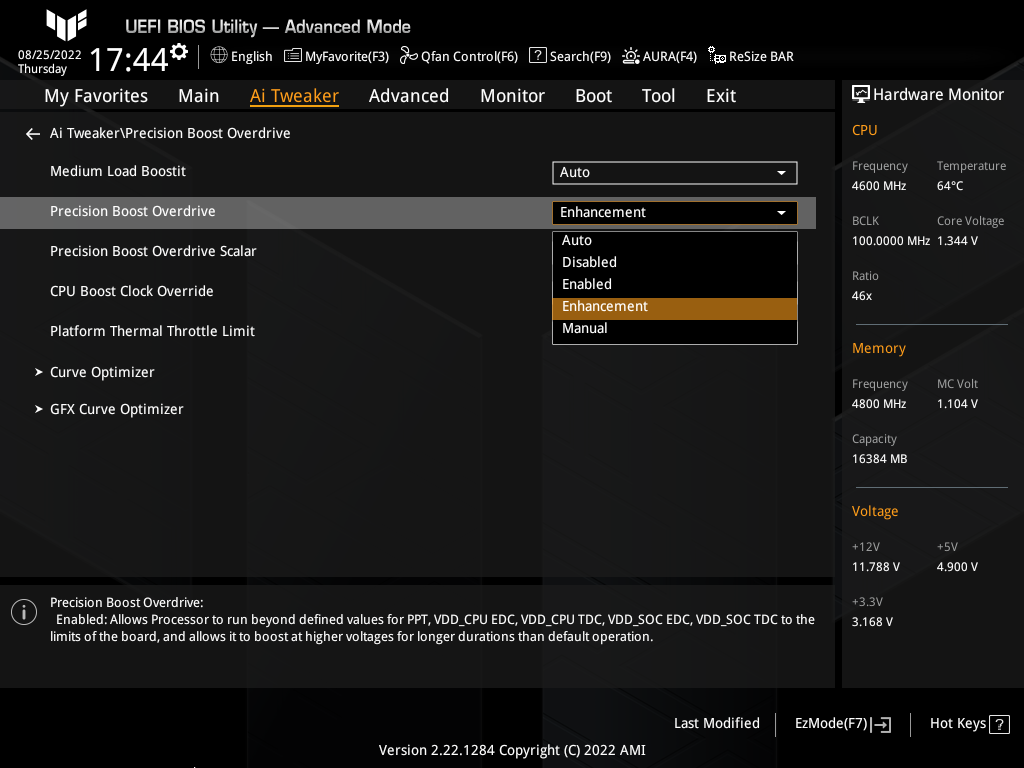
Task: Click BCLK value 100.0000 MHz
Action: (x=890, y=241)
